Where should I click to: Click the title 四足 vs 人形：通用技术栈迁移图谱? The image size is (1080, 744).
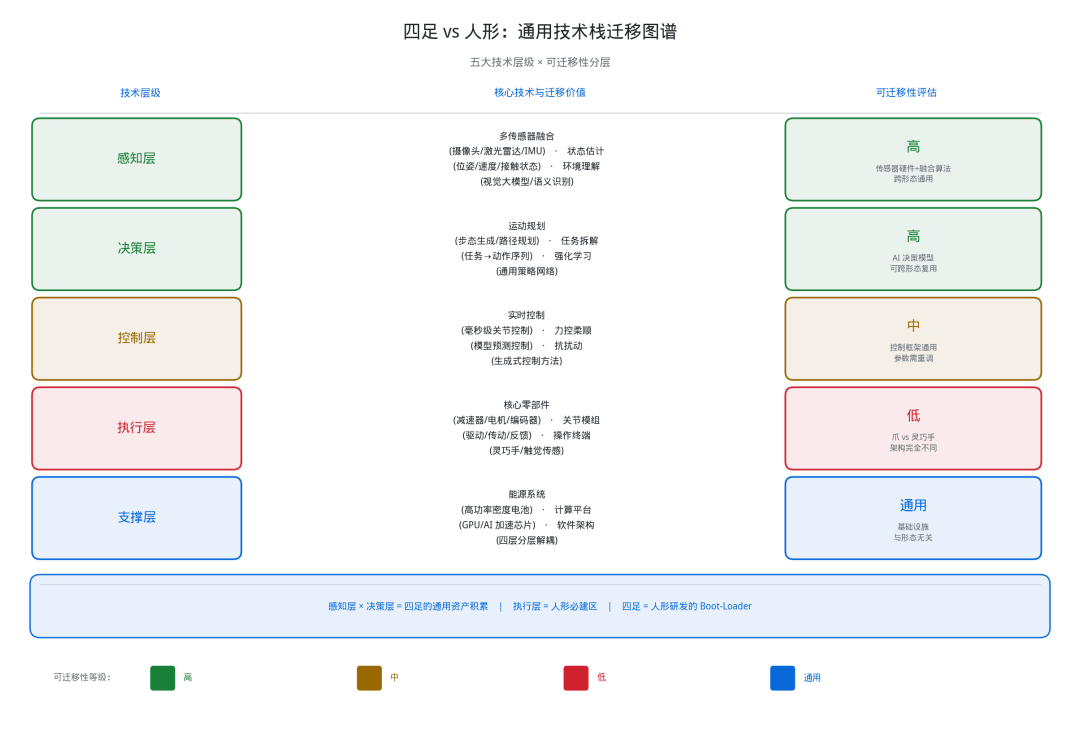click(540, 32)
